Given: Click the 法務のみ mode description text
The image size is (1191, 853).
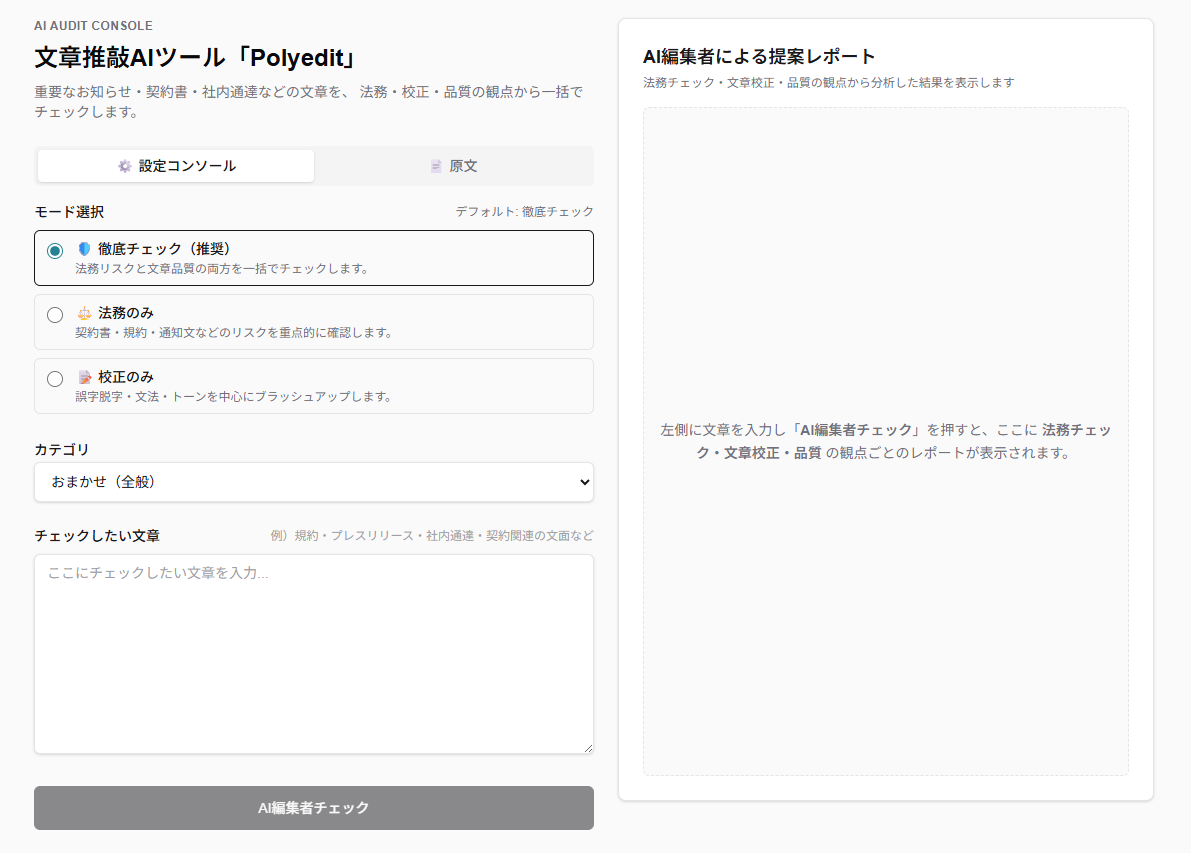Looking at the screenshot, I should (x=234, y=332).
